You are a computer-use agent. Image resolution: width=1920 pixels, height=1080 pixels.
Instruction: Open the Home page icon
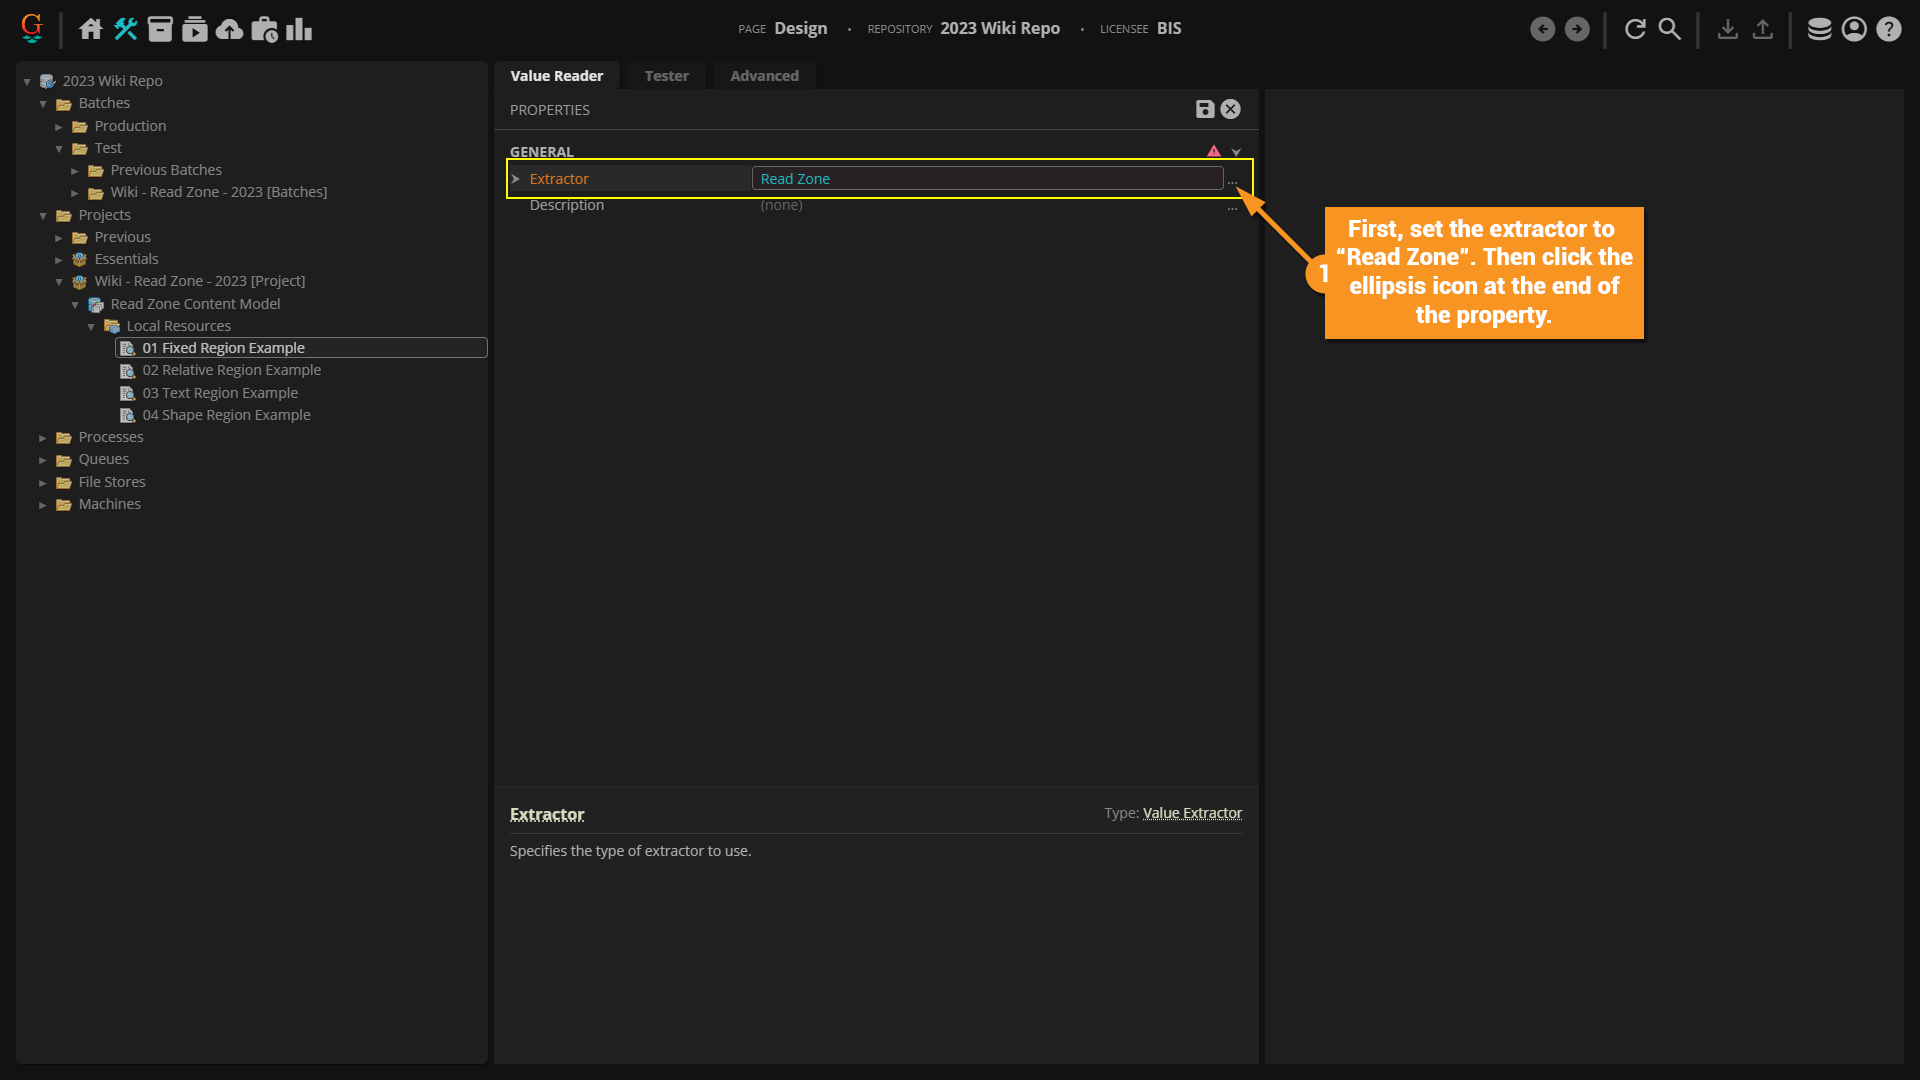click(x=91, y=29)
